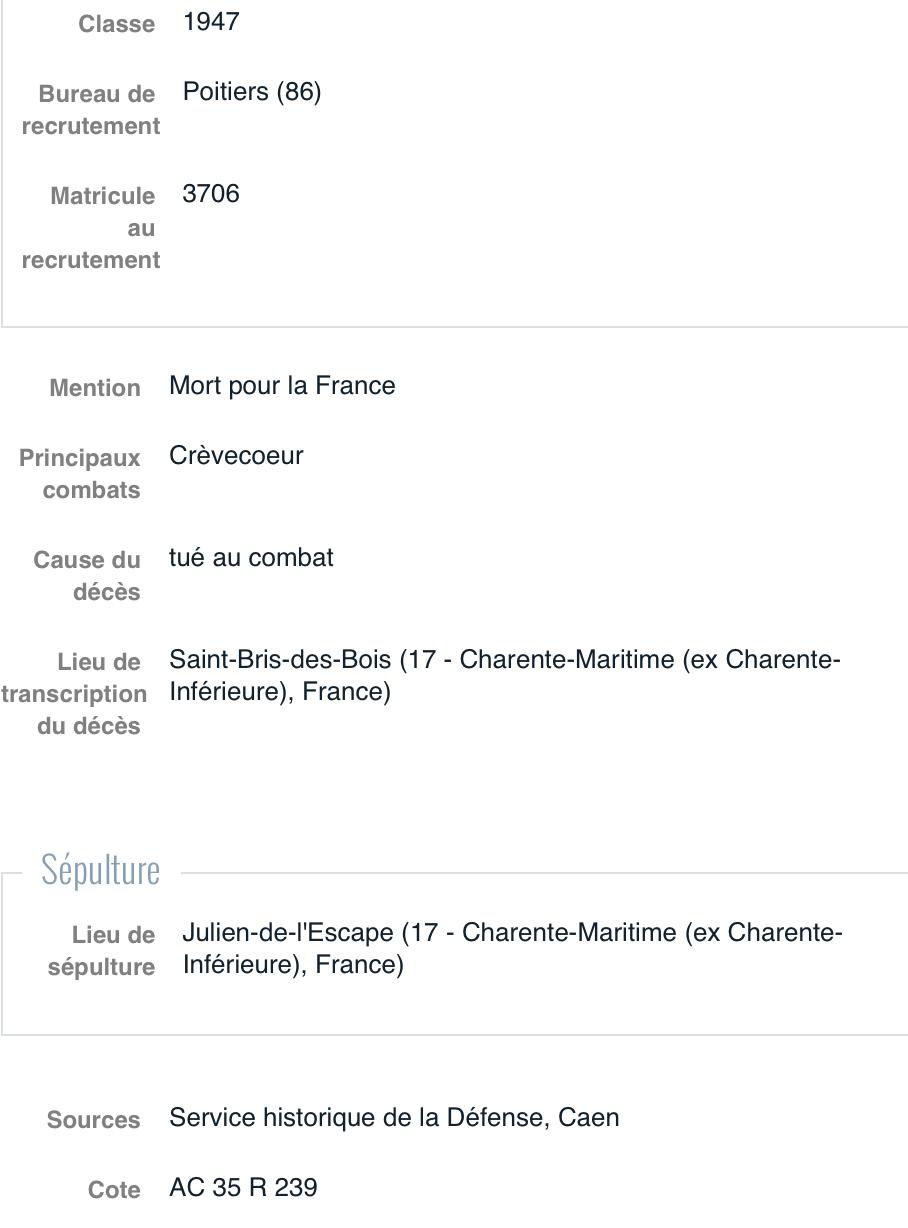Click the Saint-Bris-des-Bois transcription location
This screenshot has width=908, height=1228.
(x=505, y=676)
